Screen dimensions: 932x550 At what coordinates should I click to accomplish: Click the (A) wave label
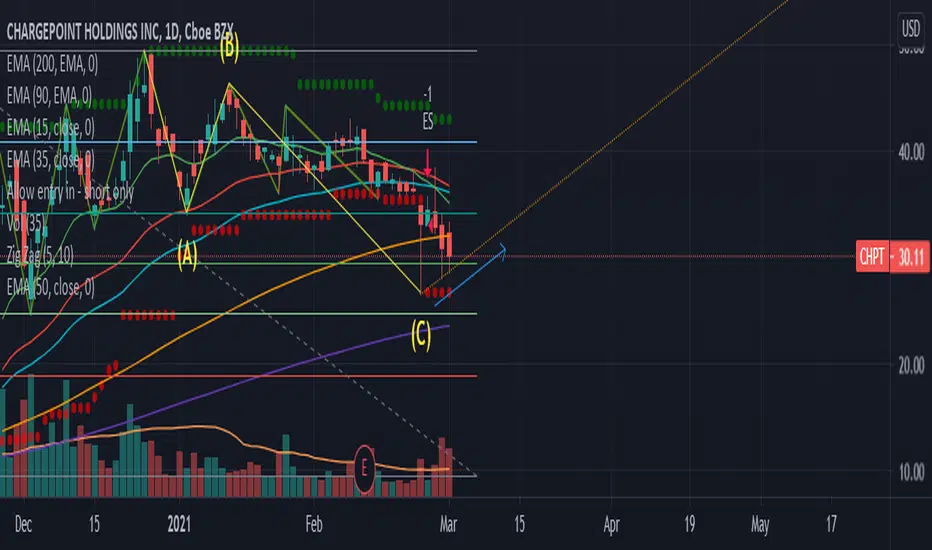[187, 255]
